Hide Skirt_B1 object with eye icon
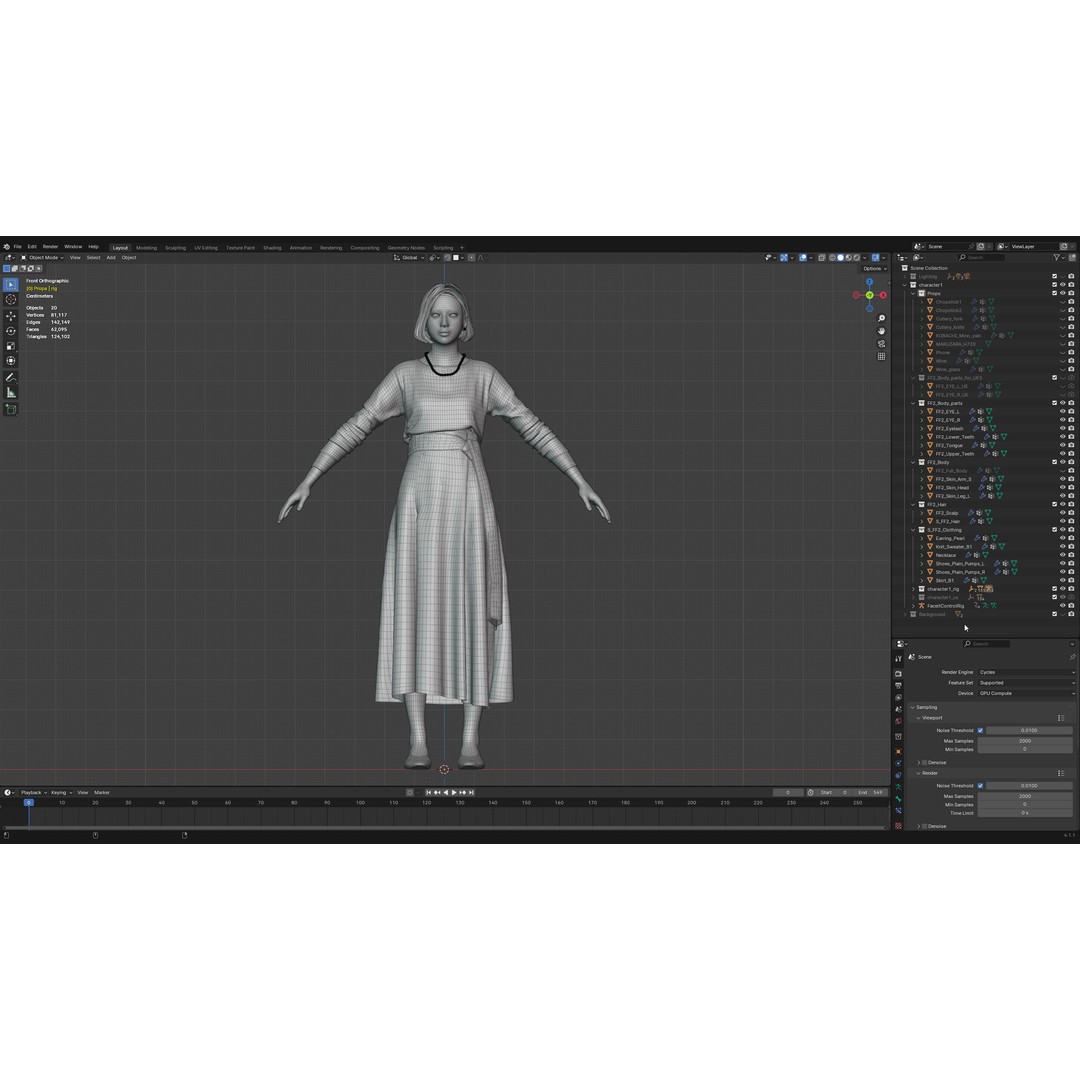 (x=1062, y=580)
